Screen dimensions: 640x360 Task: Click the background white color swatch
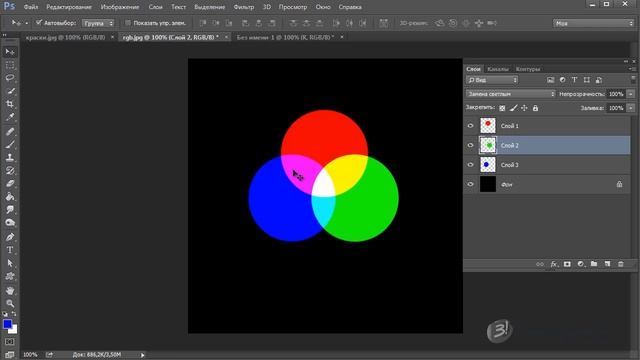(x=14, y=329)
